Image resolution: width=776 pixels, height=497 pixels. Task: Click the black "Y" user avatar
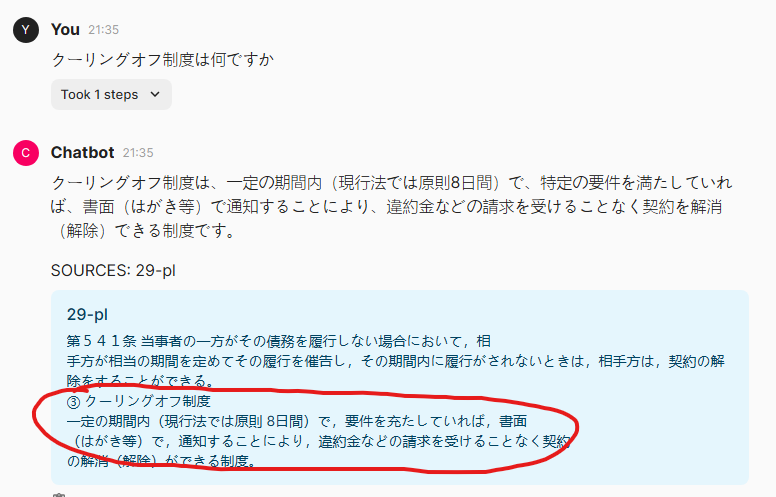coord(26,30)
